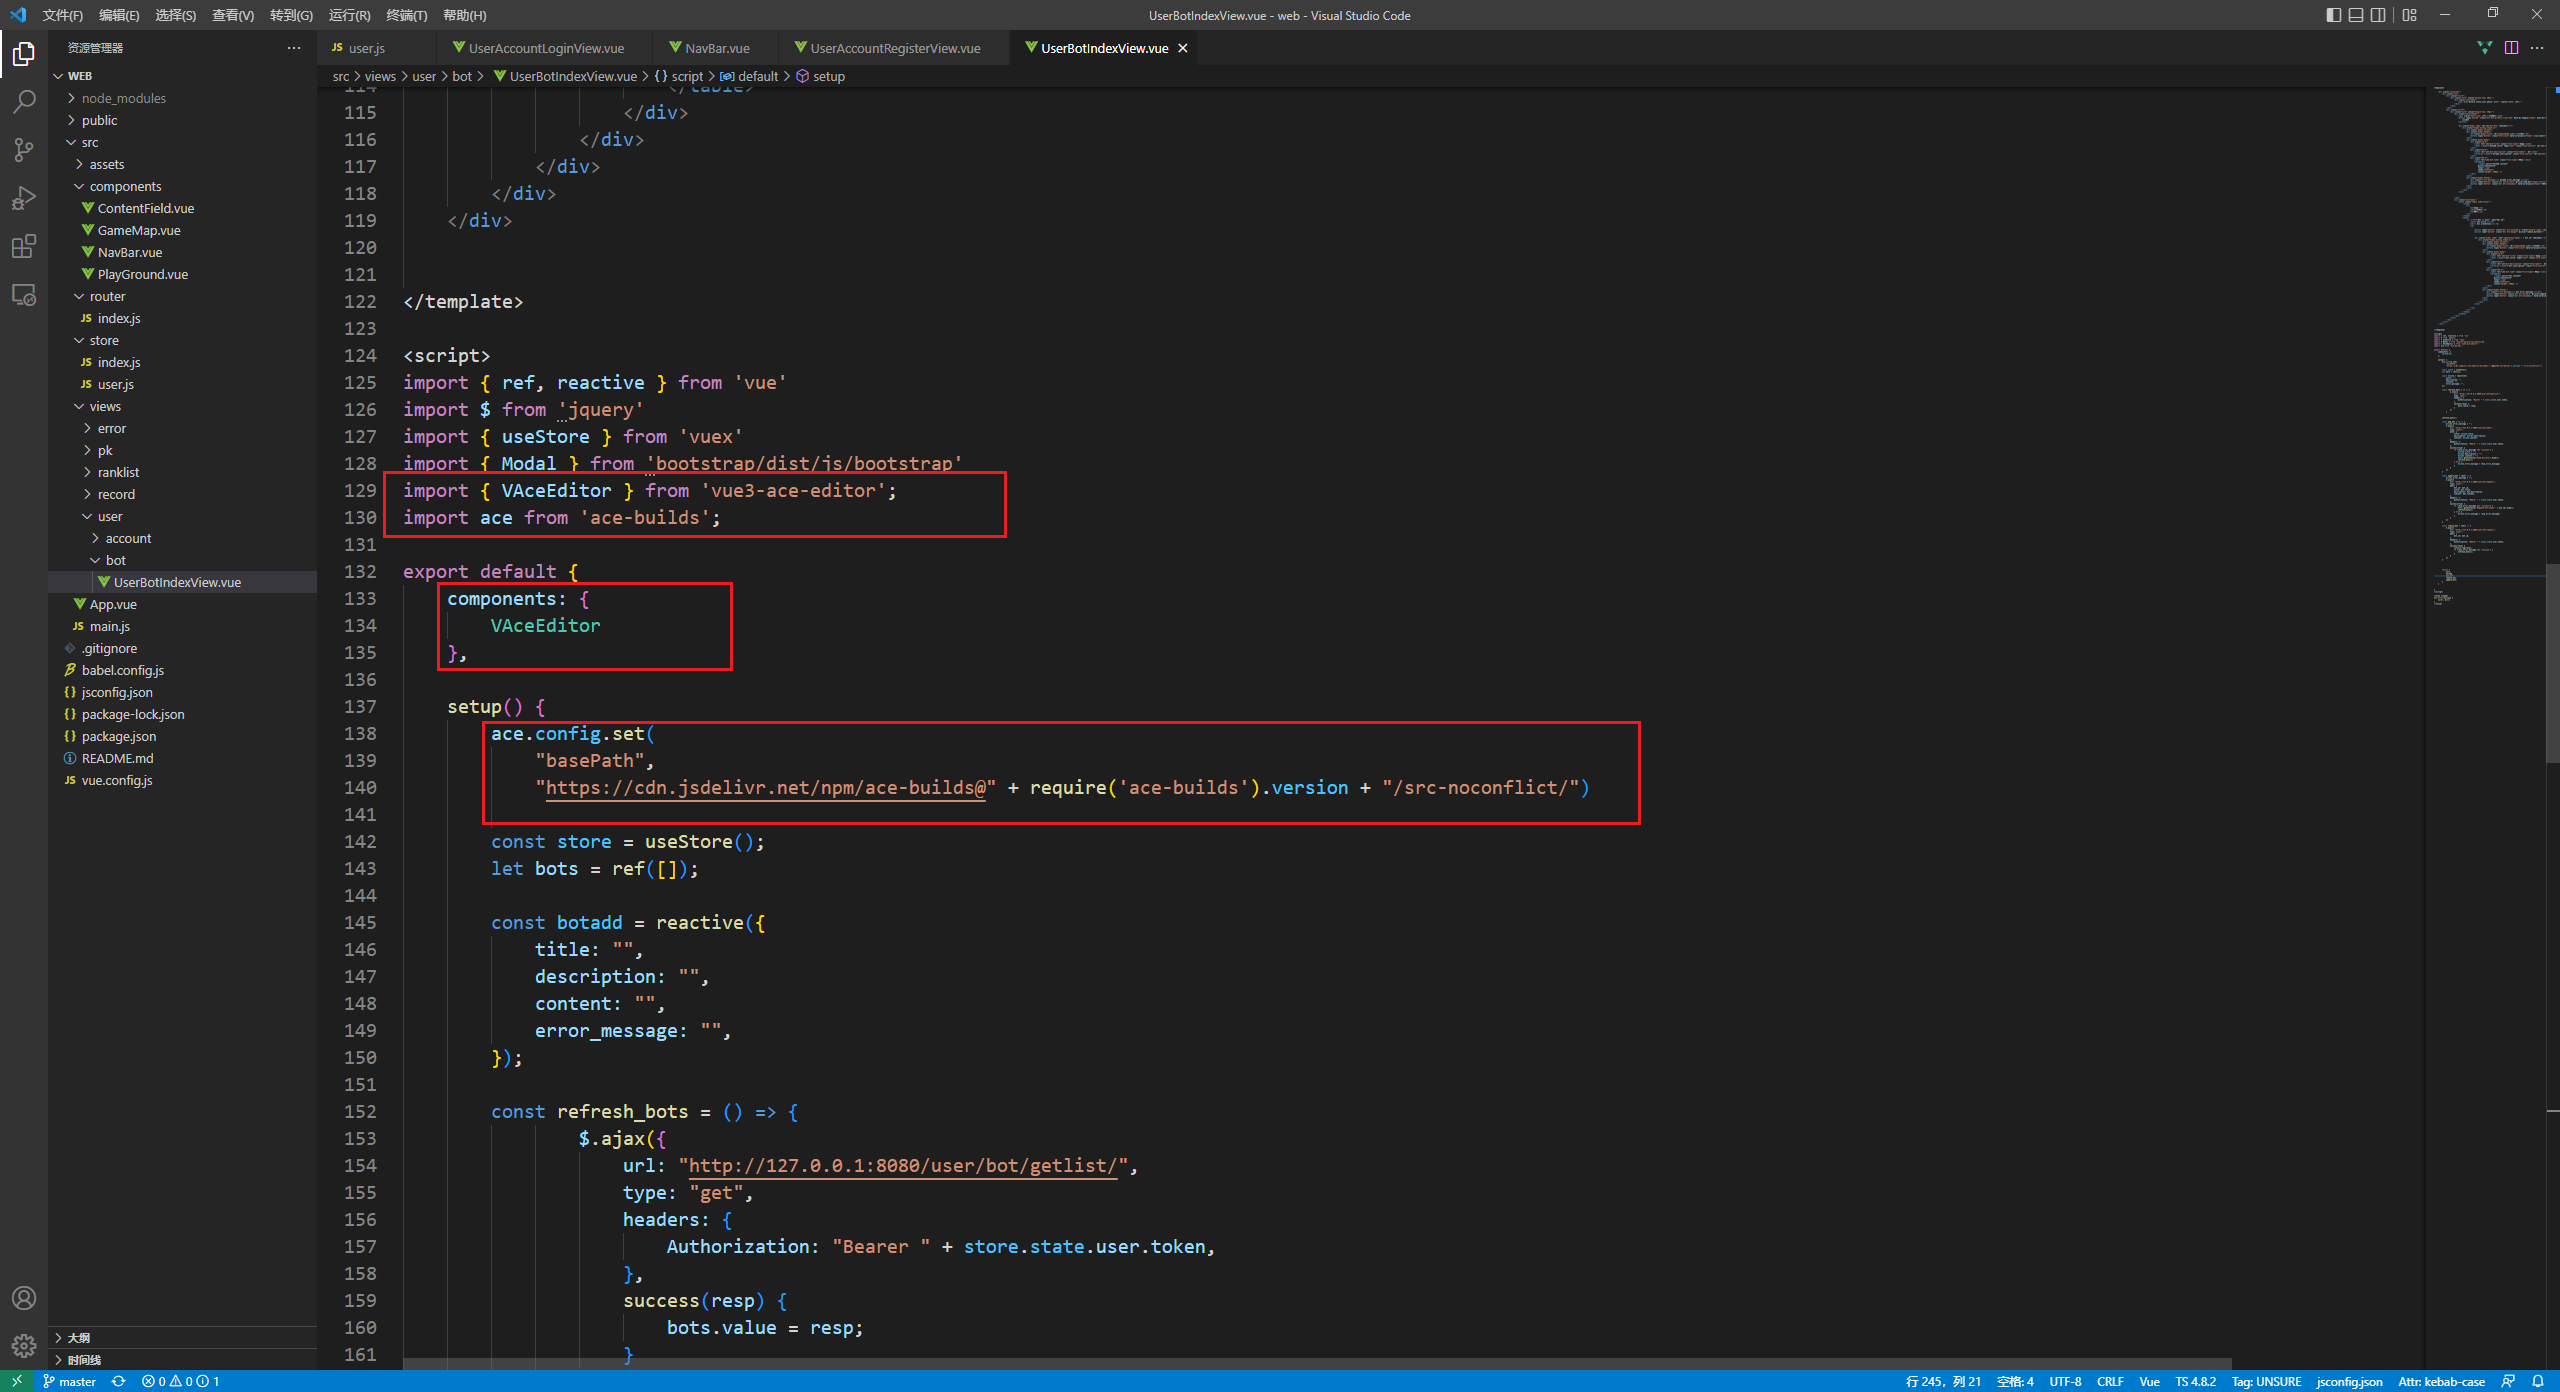Click the UserBotIndexView.vue tab
Screen dimensions: 2560x1392
(1102, 48)
